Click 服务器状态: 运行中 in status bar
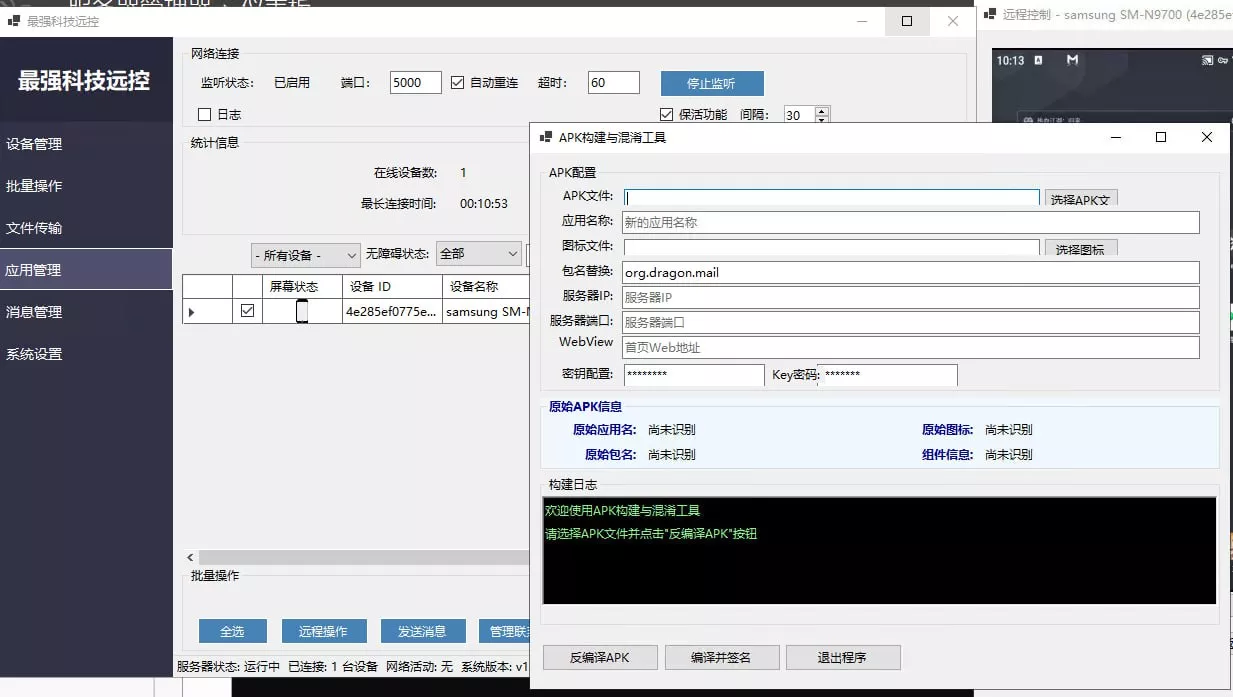The width and height of the screenshot is (1233, 697). [229, 666]
